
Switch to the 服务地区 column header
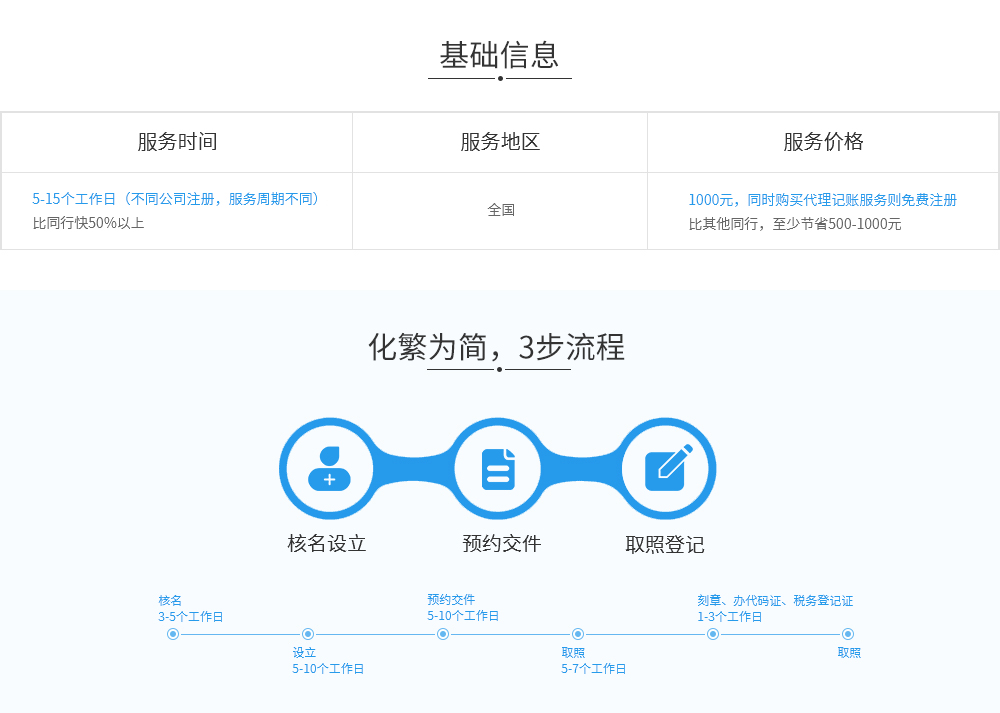(500, 142)
